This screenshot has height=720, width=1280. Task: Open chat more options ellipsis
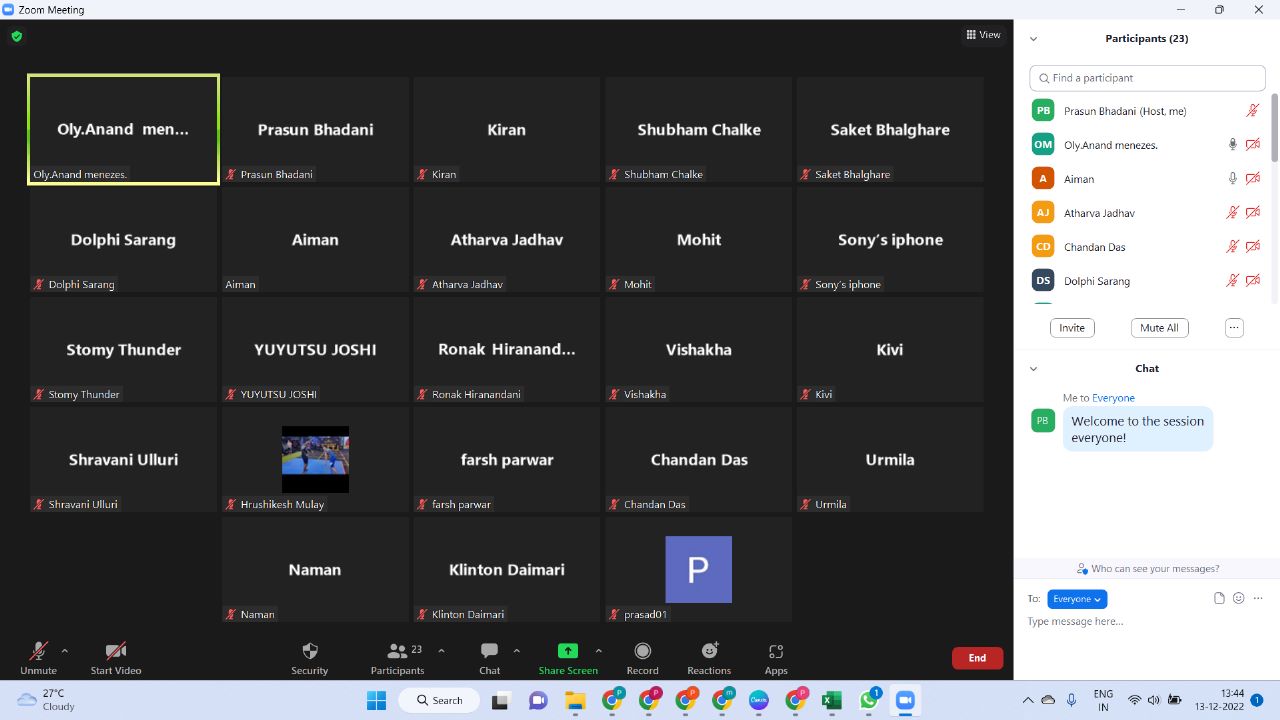[x=1258, y=598]
